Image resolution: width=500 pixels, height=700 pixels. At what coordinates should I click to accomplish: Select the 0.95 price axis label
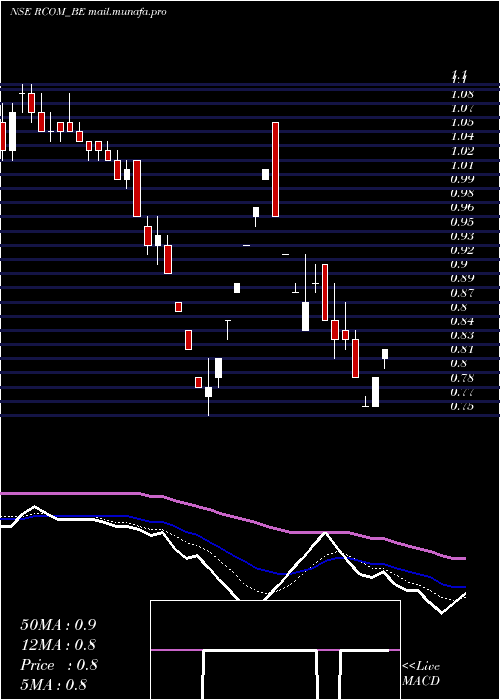(x=462, y=222)
